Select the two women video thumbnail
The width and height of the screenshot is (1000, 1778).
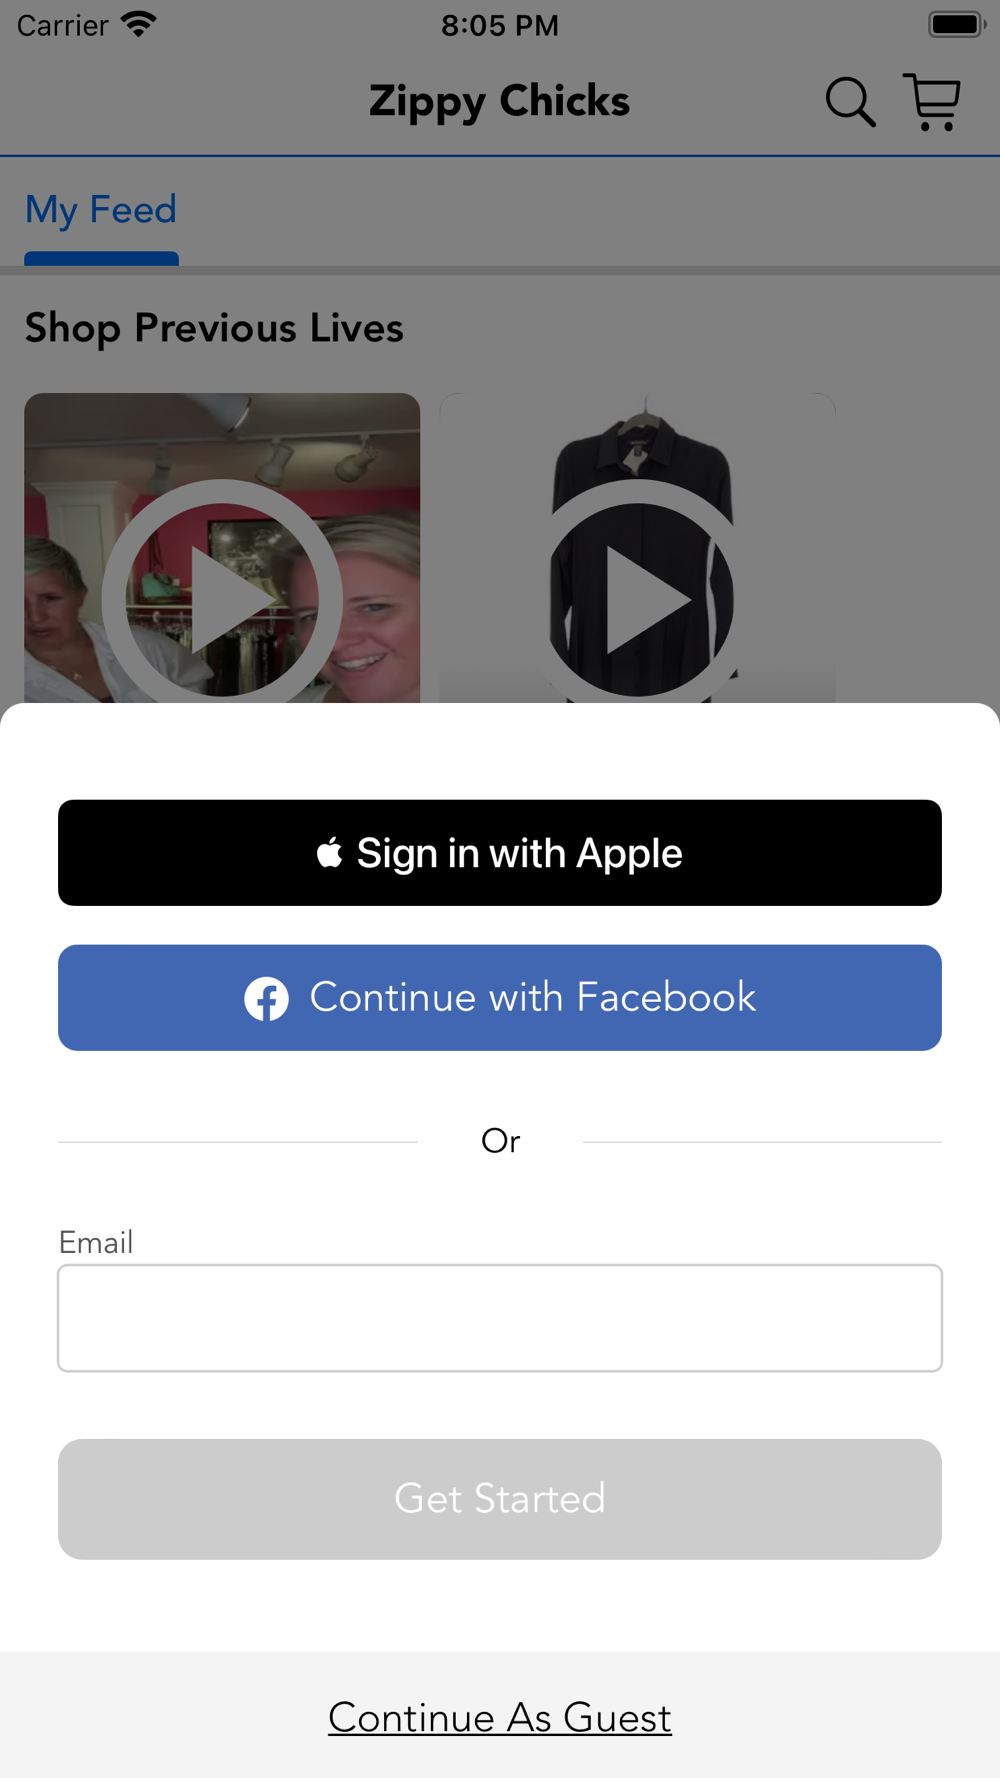point(222,548)
